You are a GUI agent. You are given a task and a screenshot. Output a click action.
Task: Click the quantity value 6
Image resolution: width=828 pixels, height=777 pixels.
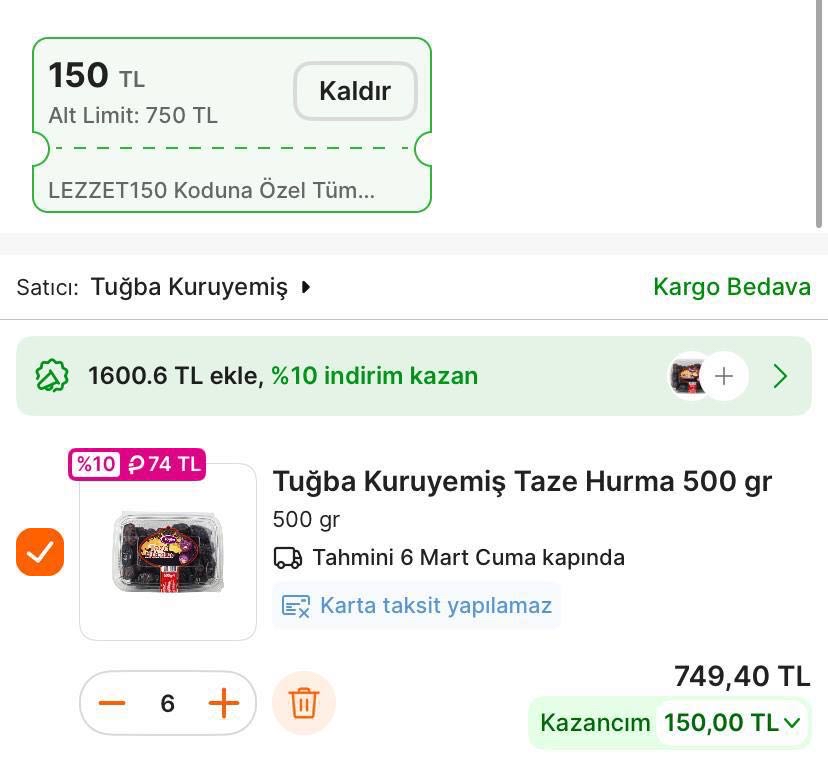click(167, 702)
